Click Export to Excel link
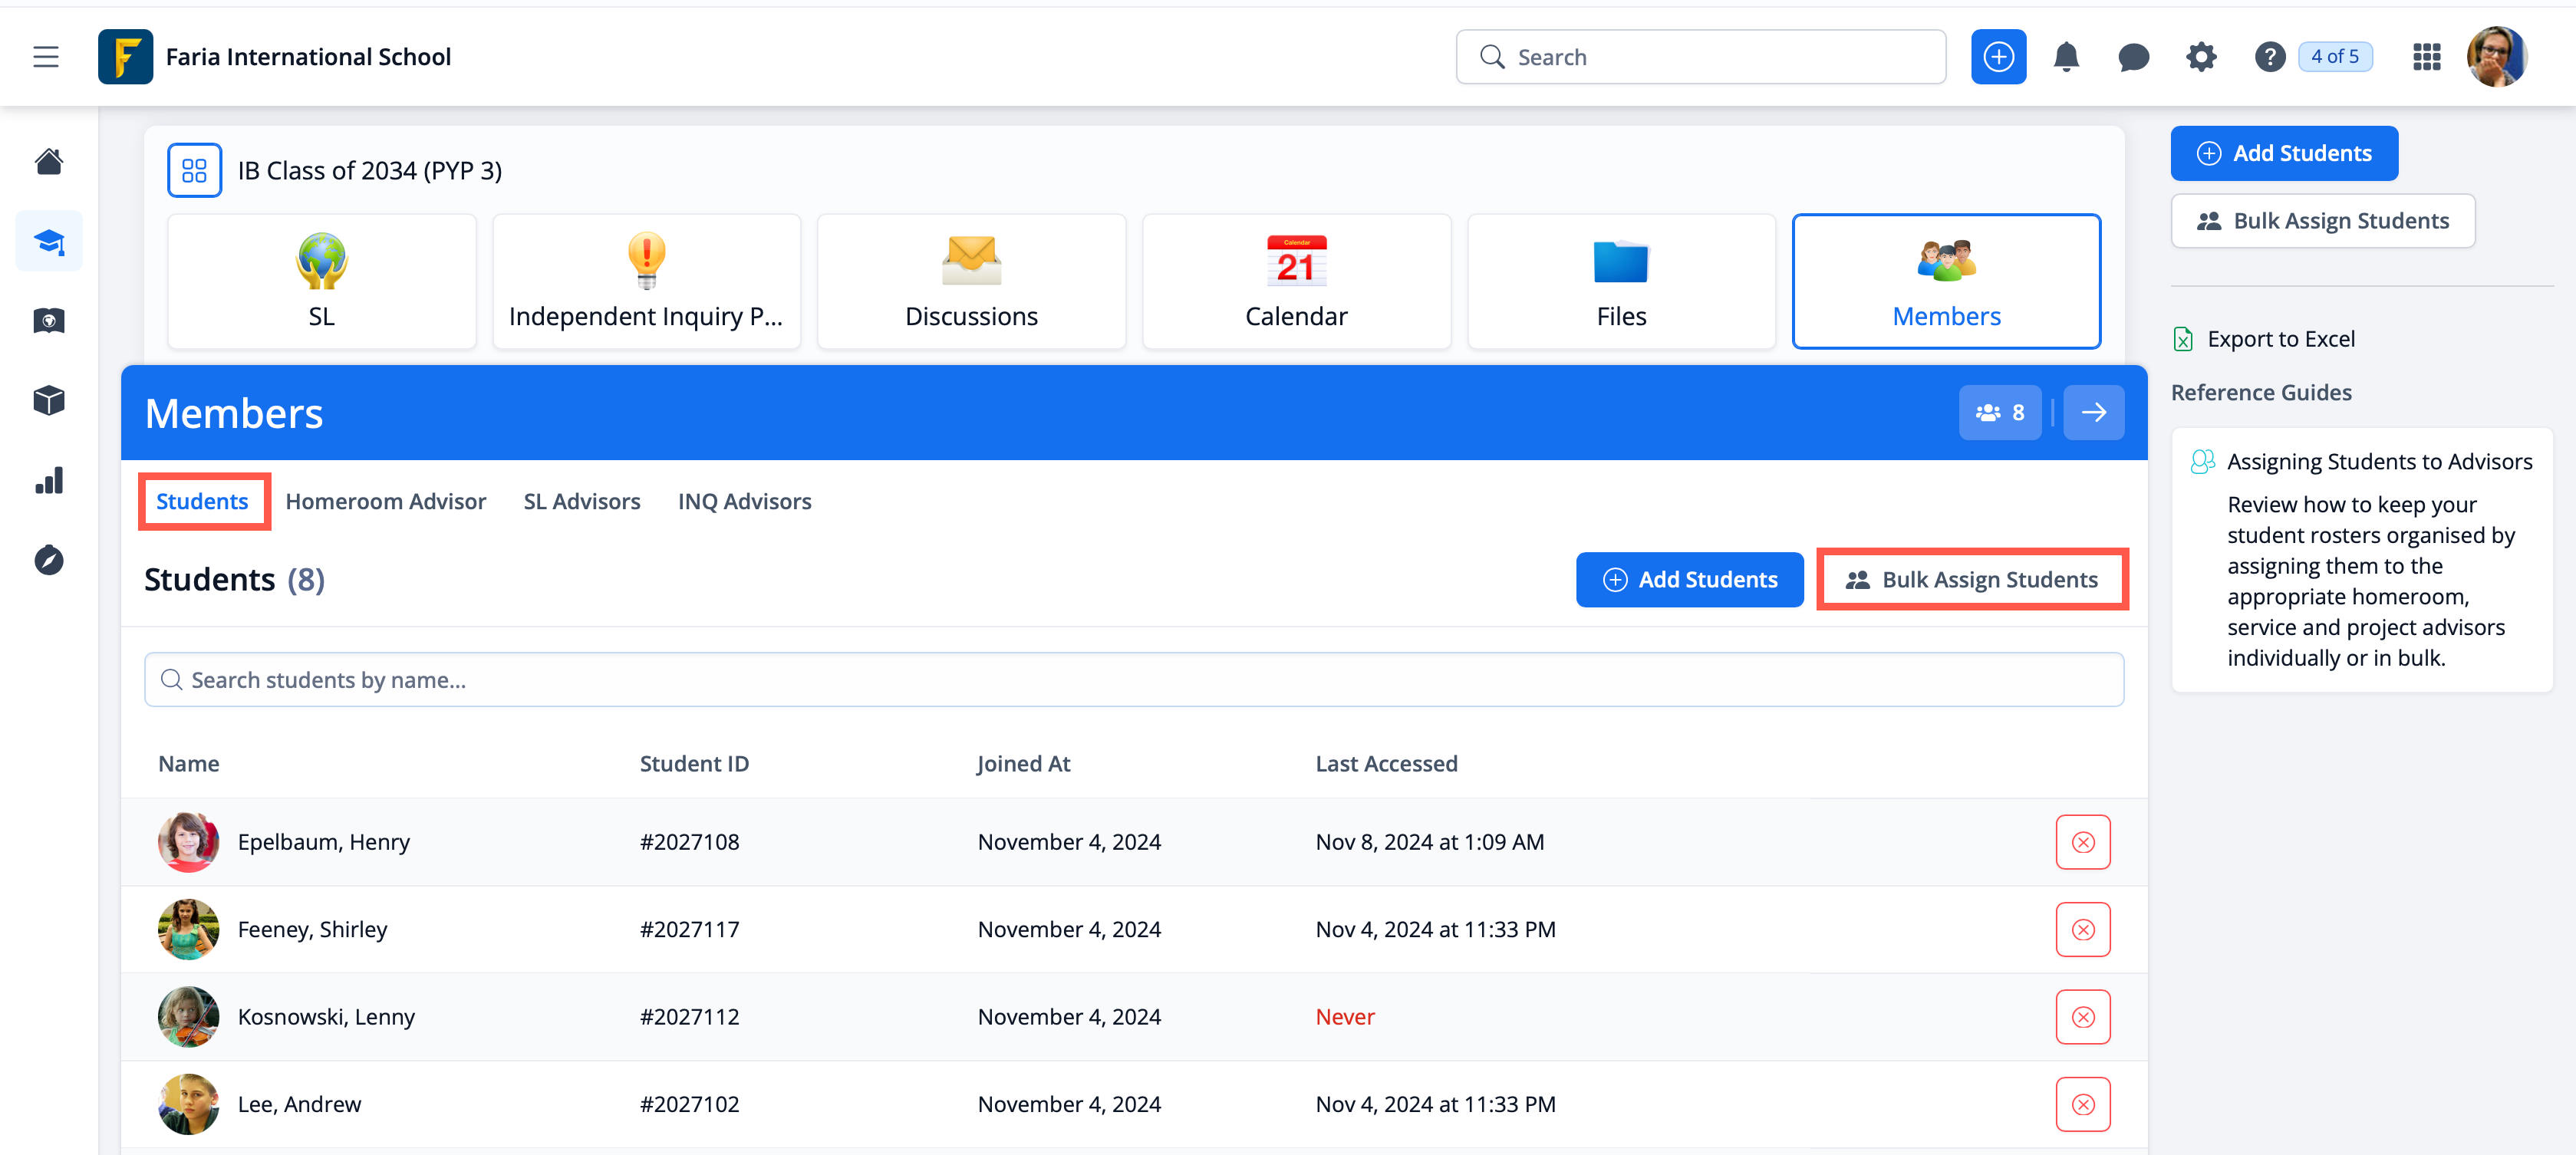 pyautogui.click(x=2280, y=339)
